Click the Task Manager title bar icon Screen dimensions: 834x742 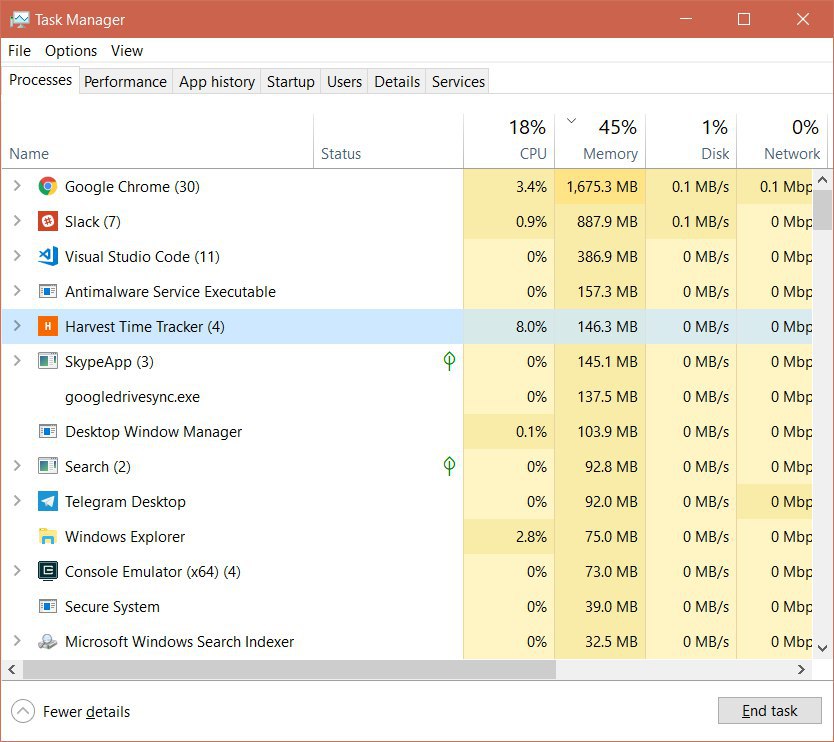(20, 20)
